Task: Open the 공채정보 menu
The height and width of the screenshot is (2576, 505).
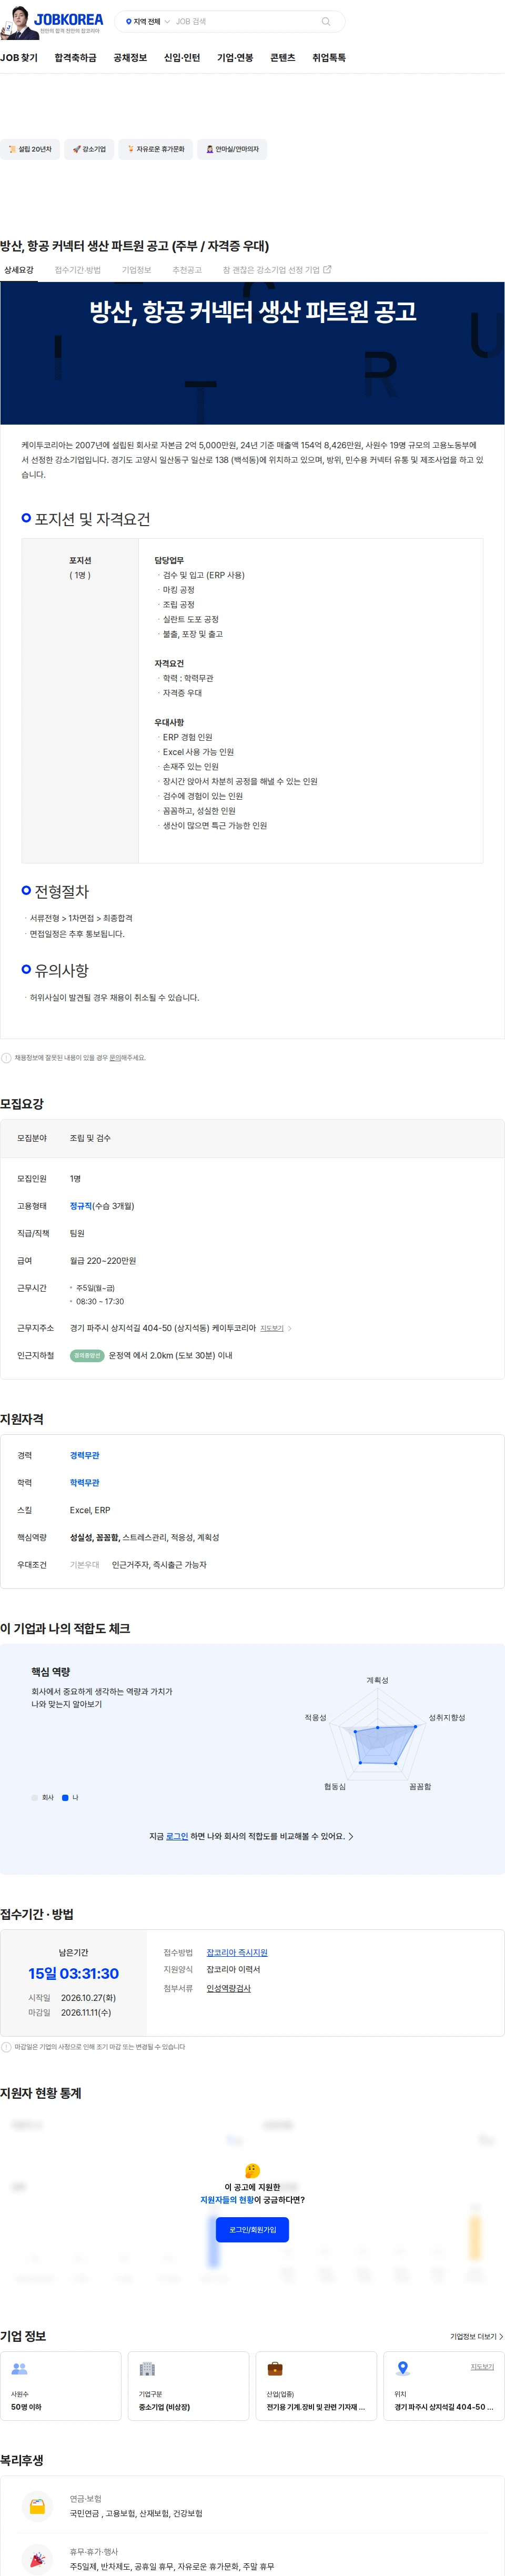Action: click(x=130, y=58)
